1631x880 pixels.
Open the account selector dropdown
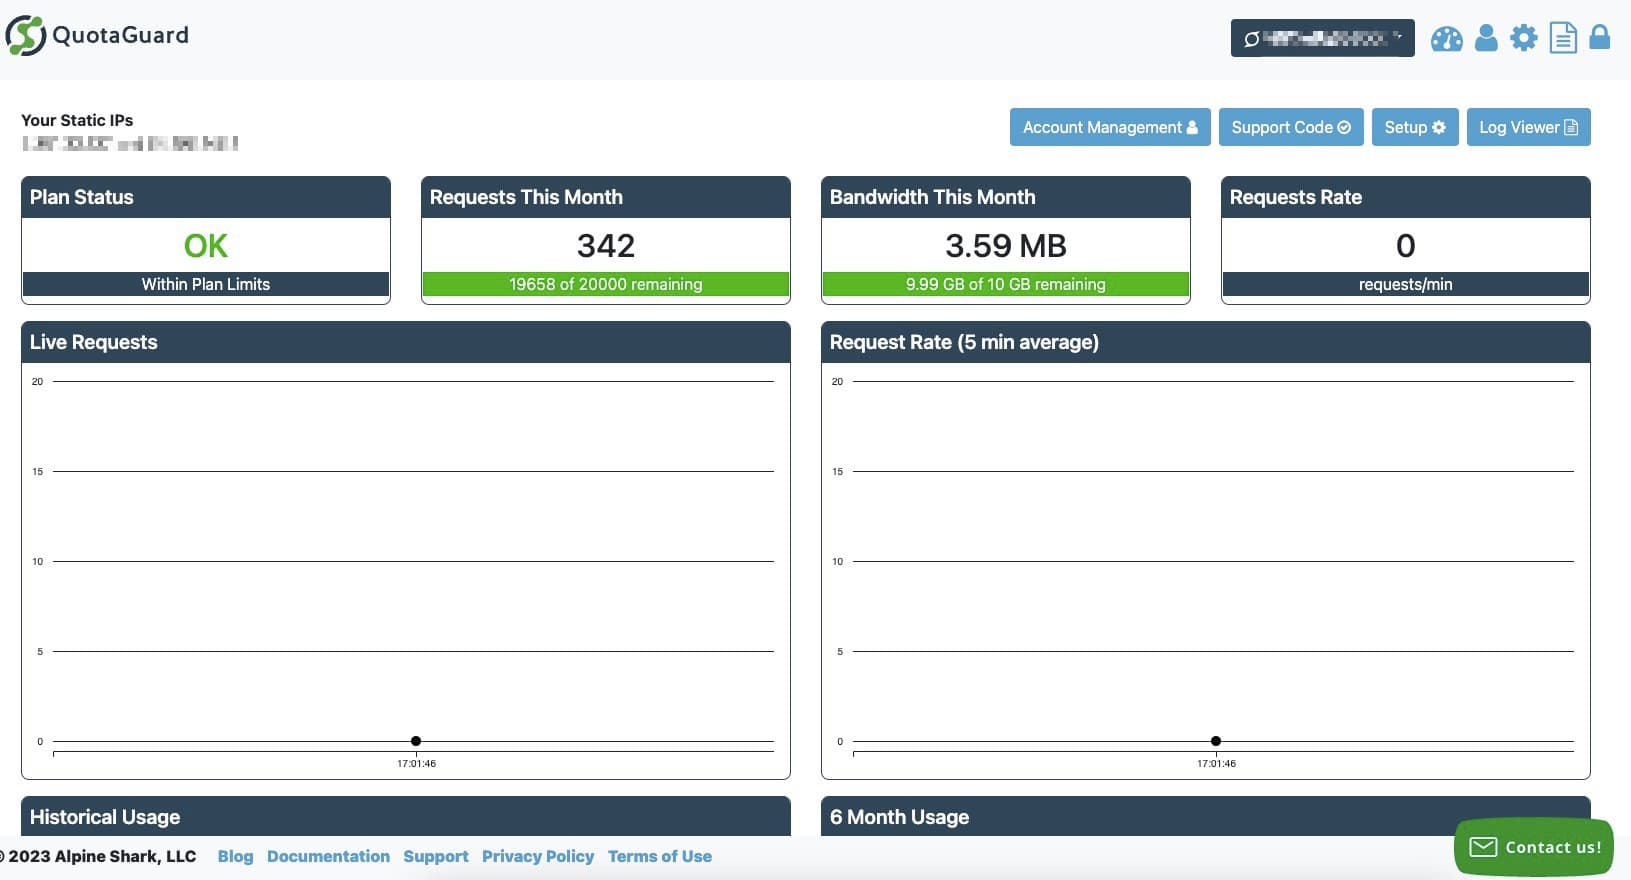click(1322, 38)
